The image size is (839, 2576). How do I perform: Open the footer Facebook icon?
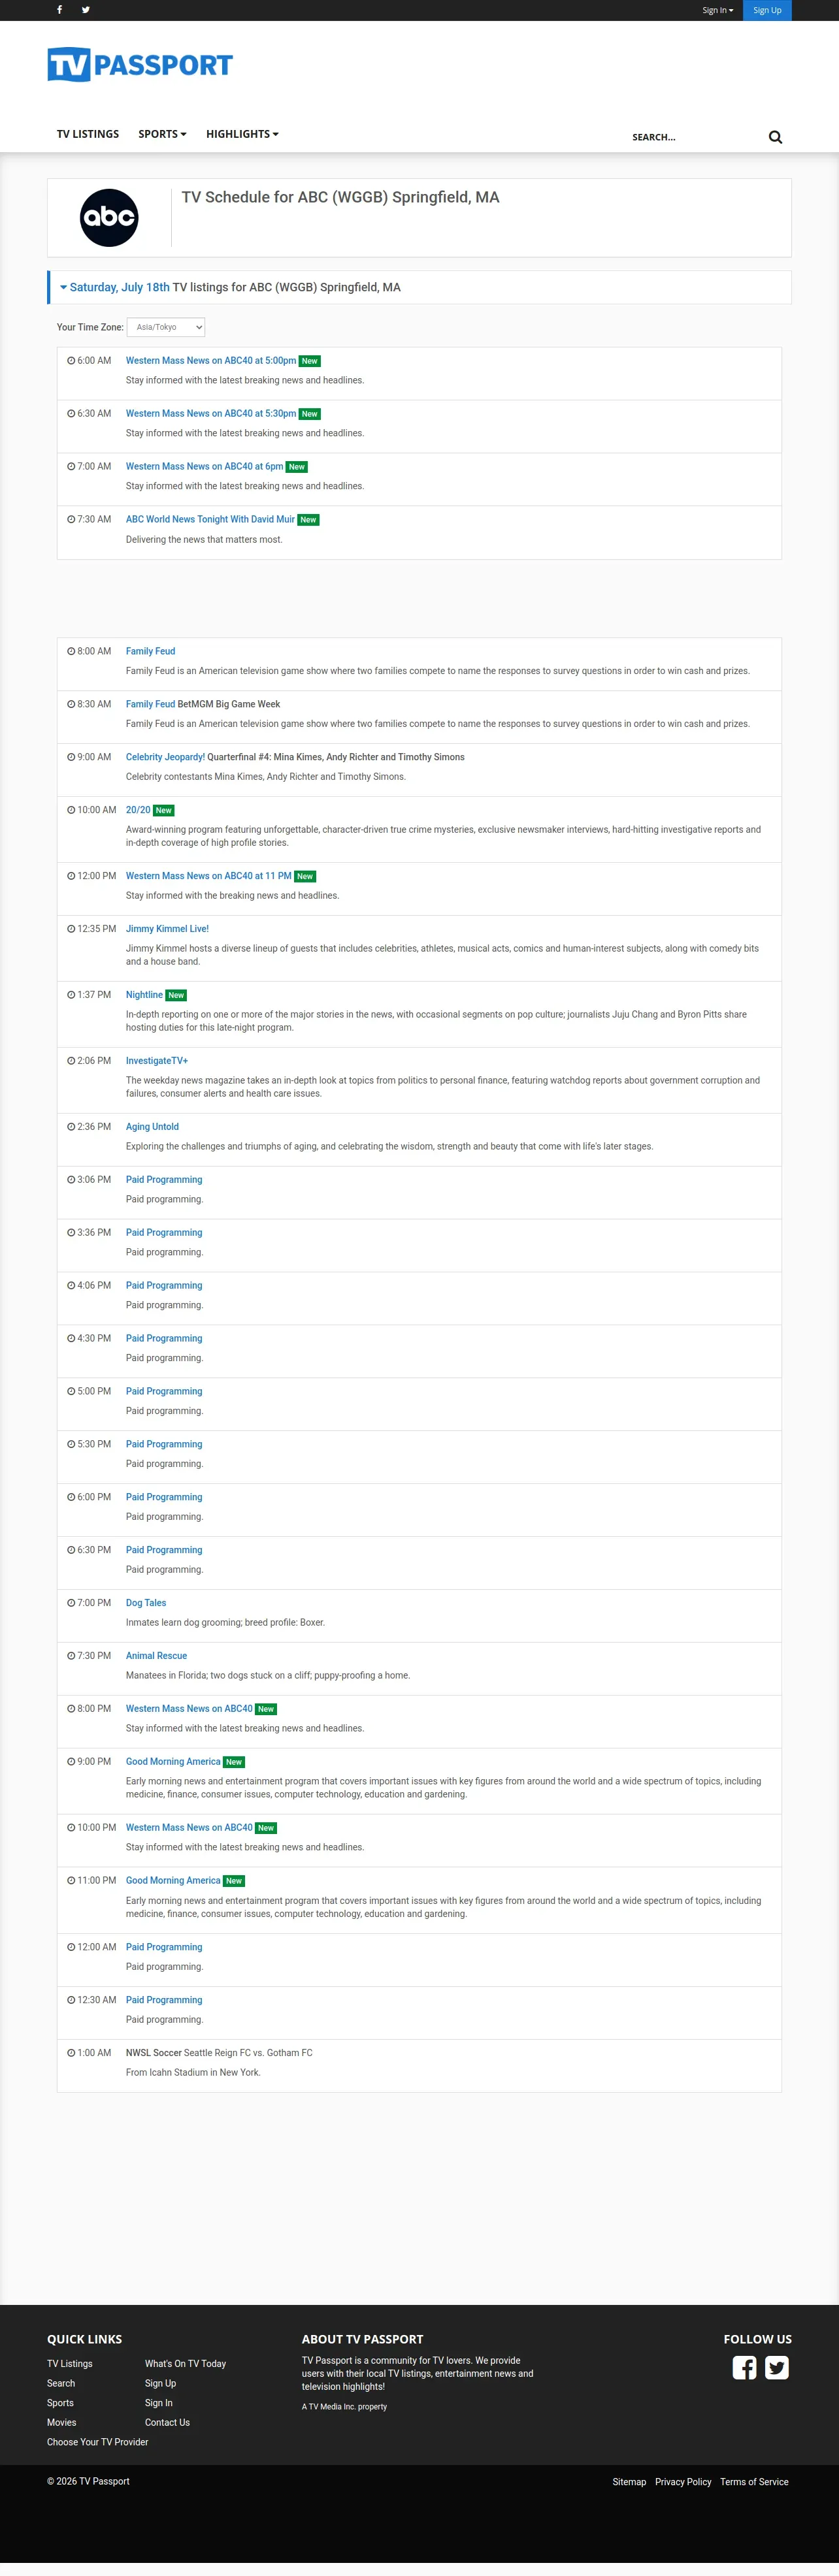coord(744,2367)
